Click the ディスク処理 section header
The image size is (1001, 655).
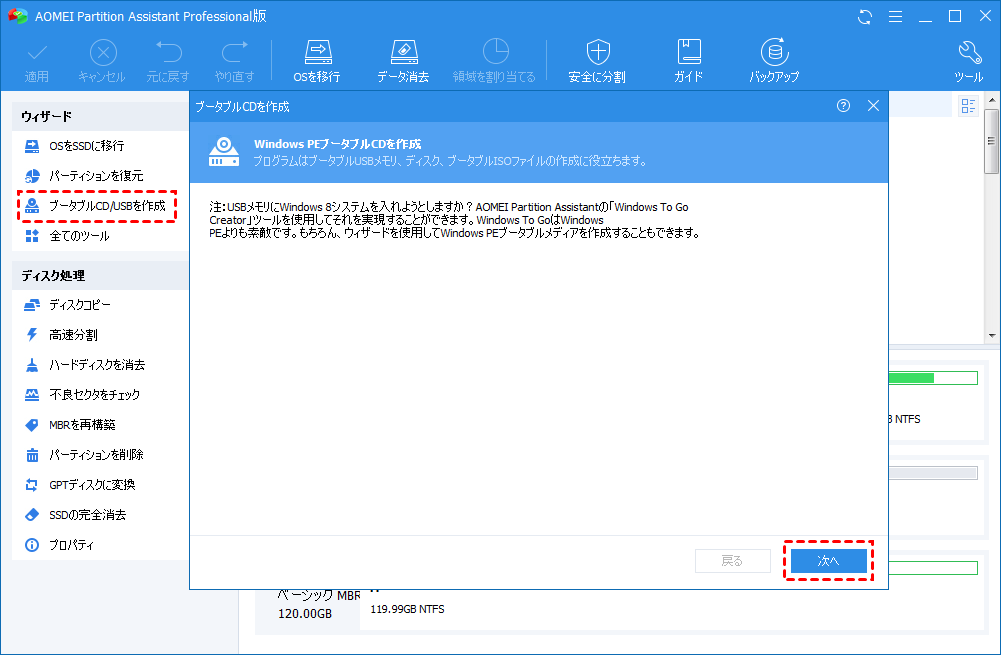100,276
